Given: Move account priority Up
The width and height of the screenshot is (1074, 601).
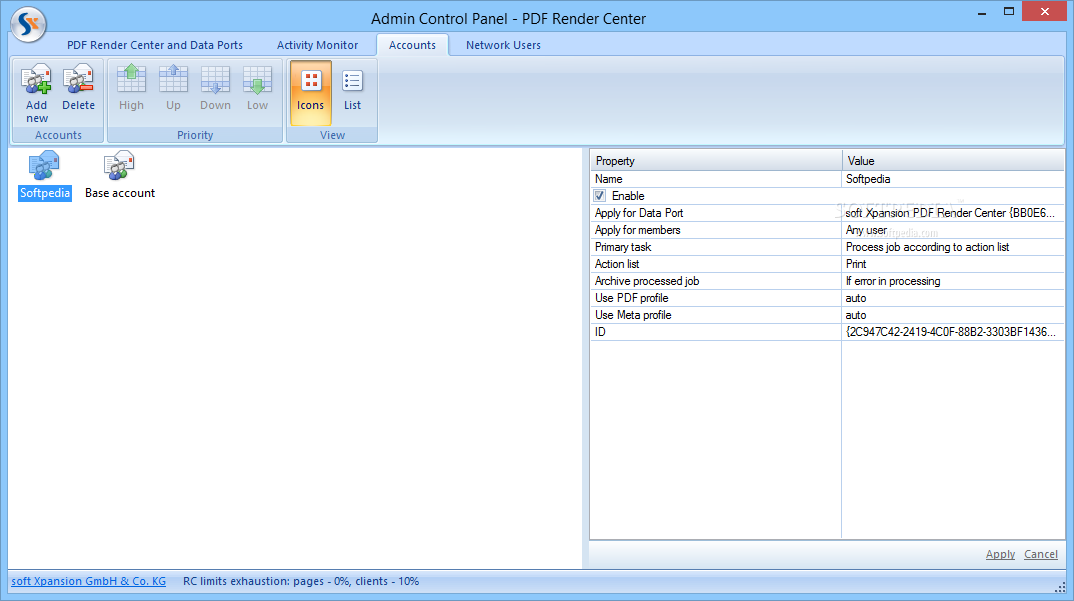Looking at the screenshot, I should (173, 88).
